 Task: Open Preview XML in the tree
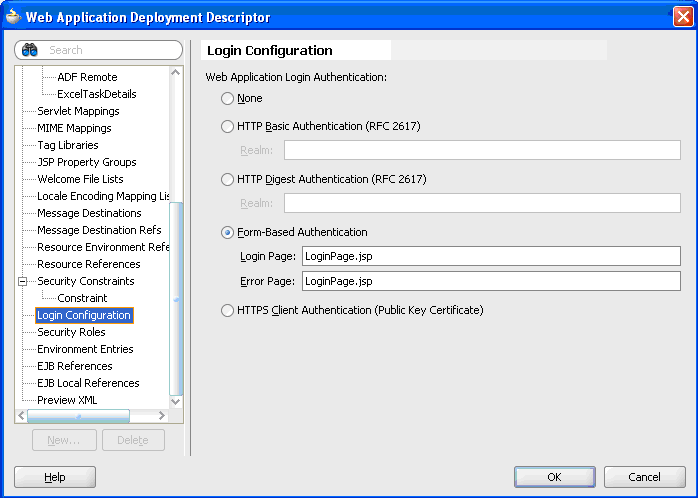pyautogui.click(x=67, y=400)
